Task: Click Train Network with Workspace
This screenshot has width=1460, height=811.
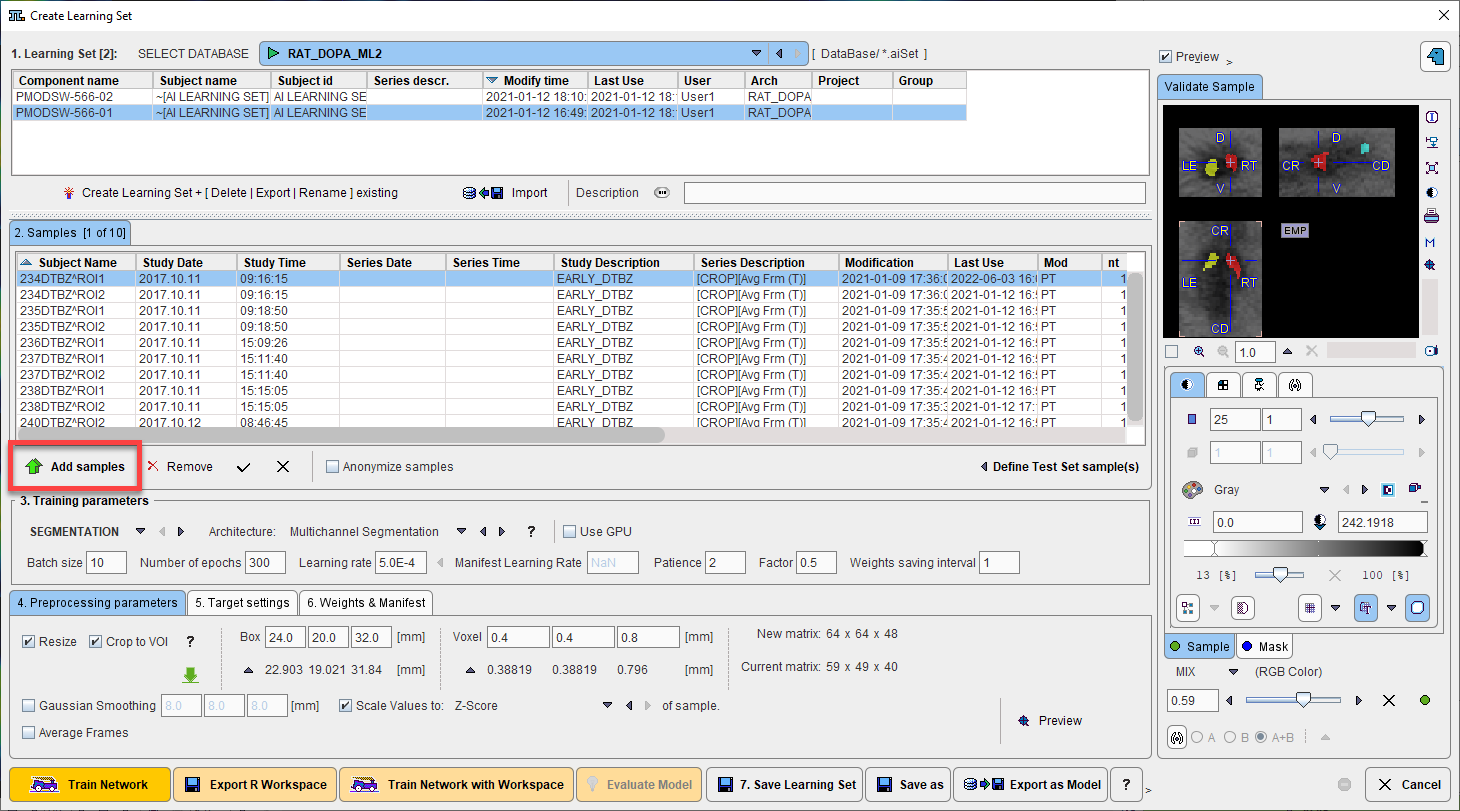Action: (457, 785)
